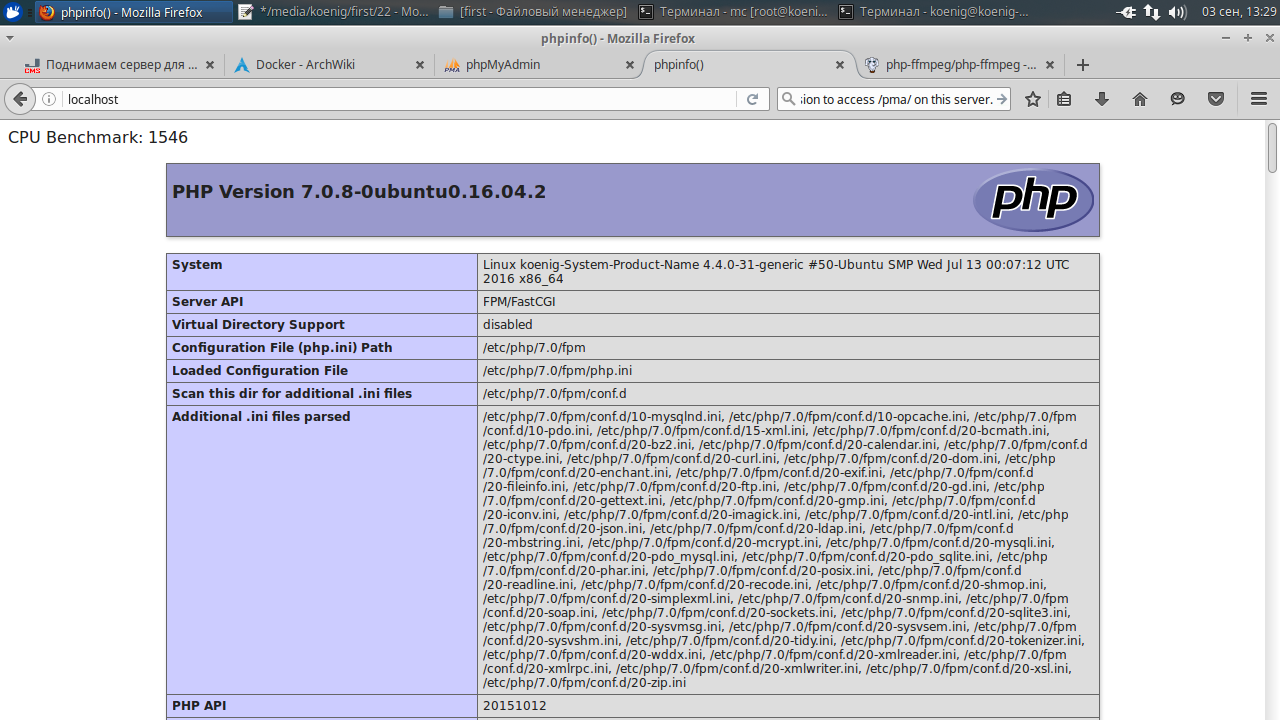The height and width of the screenshot is (720, 1280).
Task: Reload the current page
Action: pyautogui.click(x=752, y=99)
